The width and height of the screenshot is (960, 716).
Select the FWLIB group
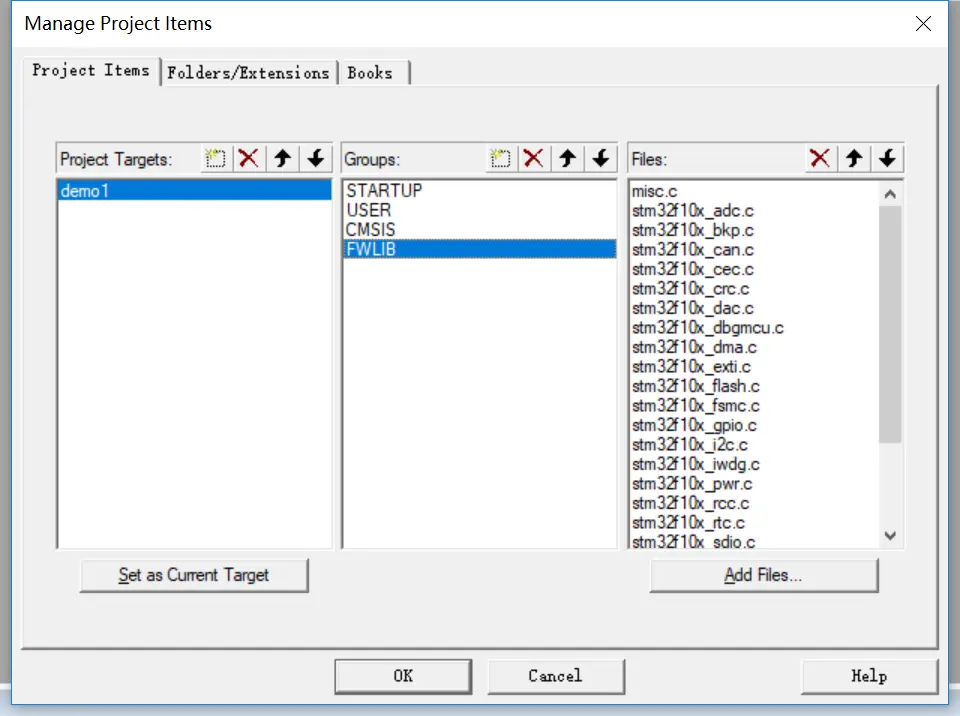click(x=479, y=249)
